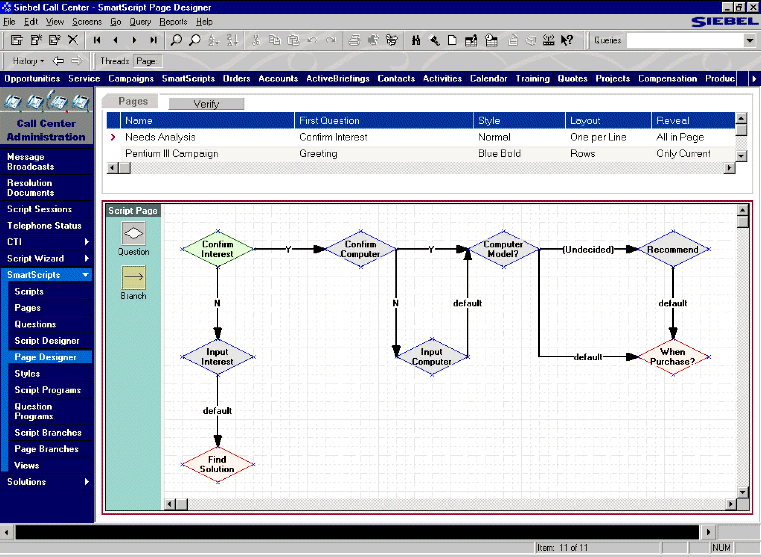Click the Confirm Interest diamond node
This screenshot has width=761, height=557.
tap(217, 249)
